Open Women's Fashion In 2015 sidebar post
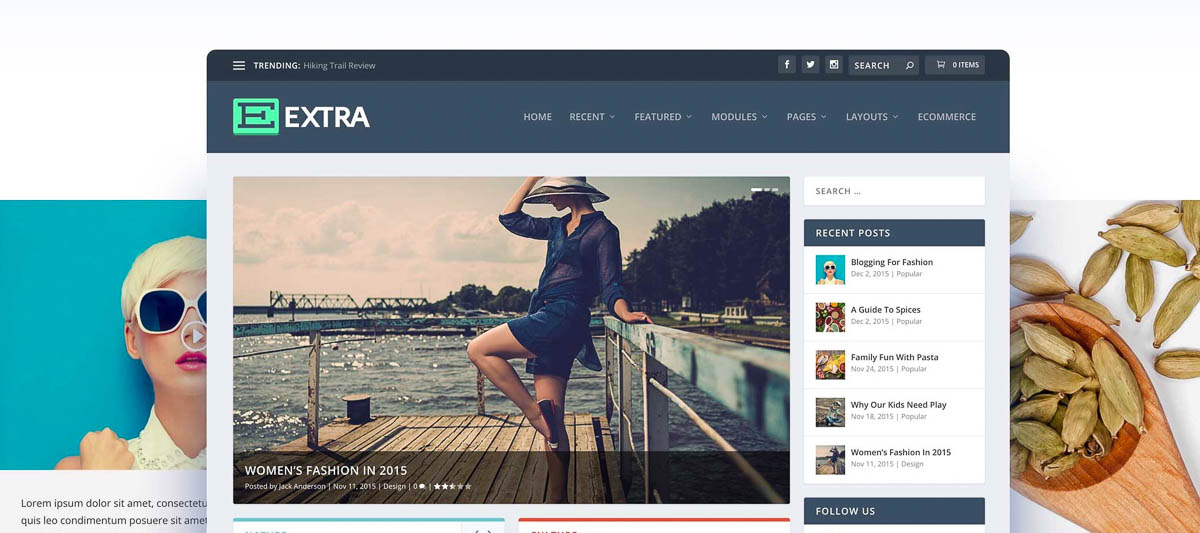 coord(901,452)
